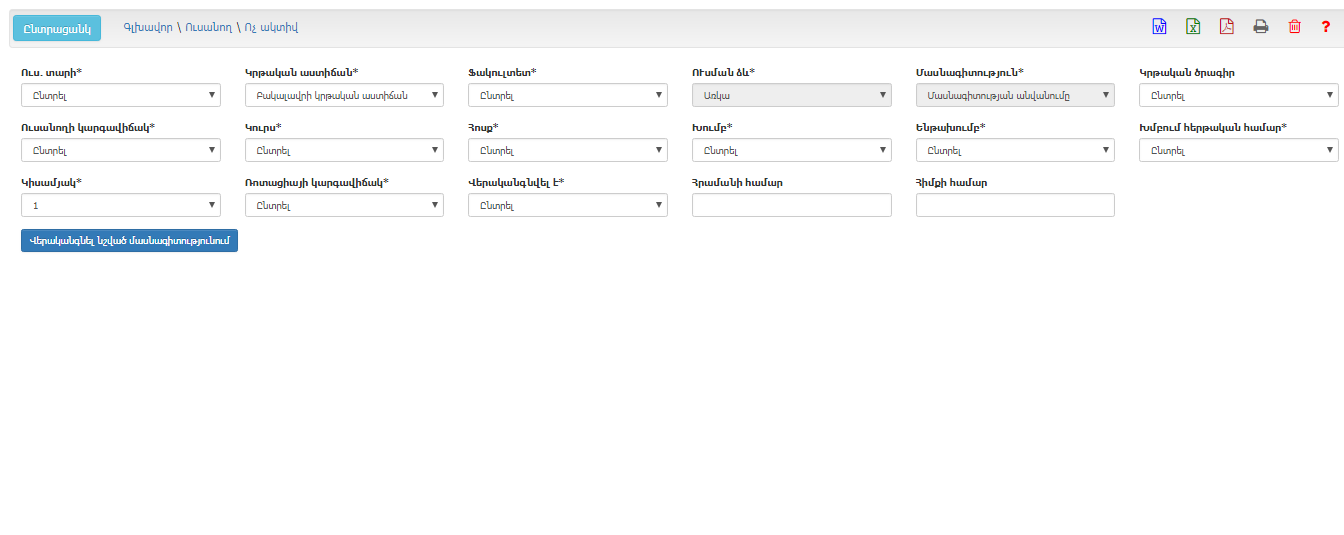Export the page to Word document
This screenshot has width=1344, height=535.
pyautogui.click(x=1159, y=27)
